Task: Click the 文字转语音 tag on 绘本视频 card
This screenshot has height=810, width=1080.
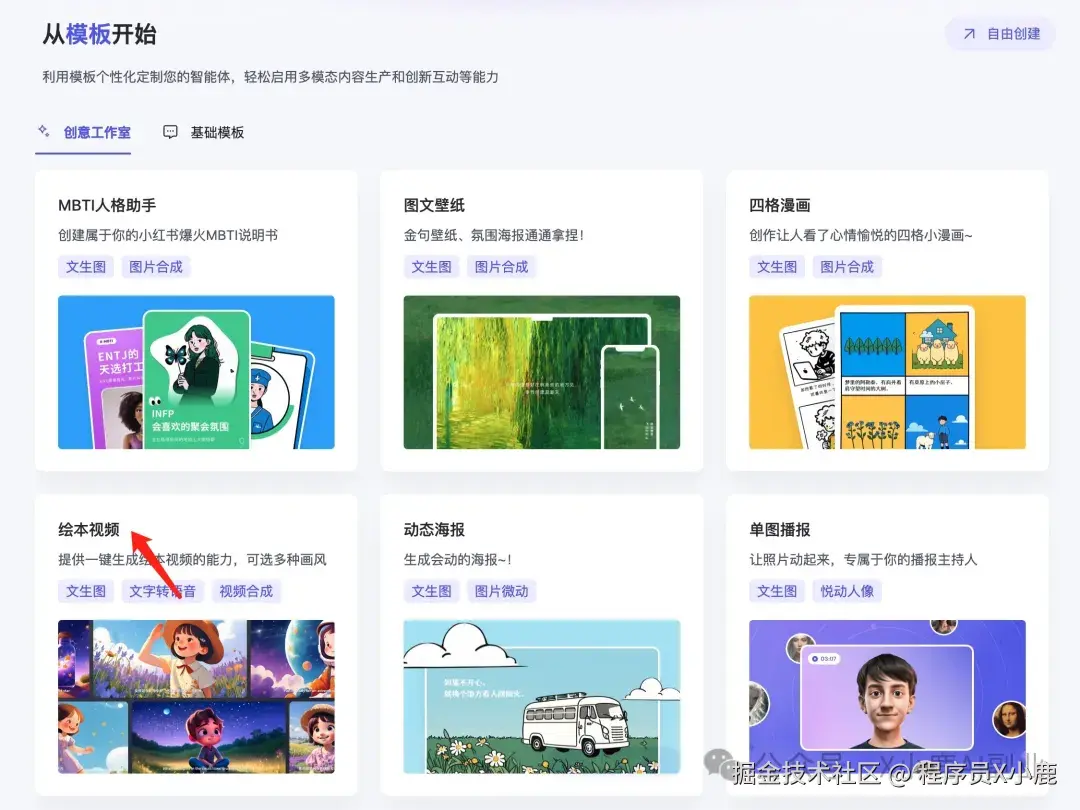Action: click(x=162, y=590)
